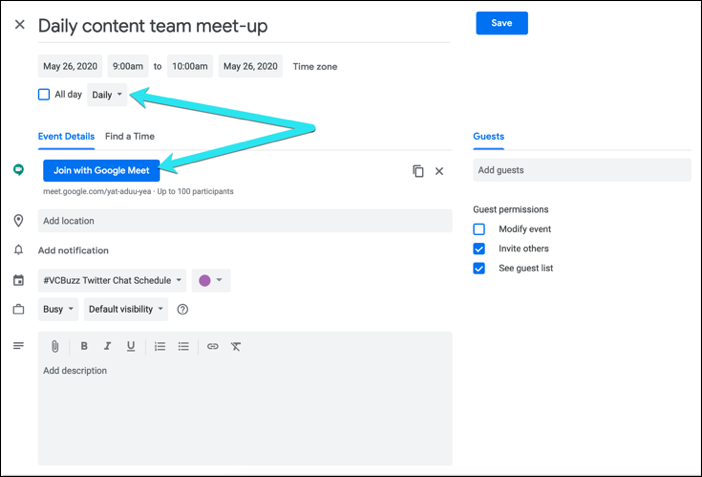702x477 pixels.
Task: Enable the All day checkbox
Action: pyautogui.click(x=44, y=95)
